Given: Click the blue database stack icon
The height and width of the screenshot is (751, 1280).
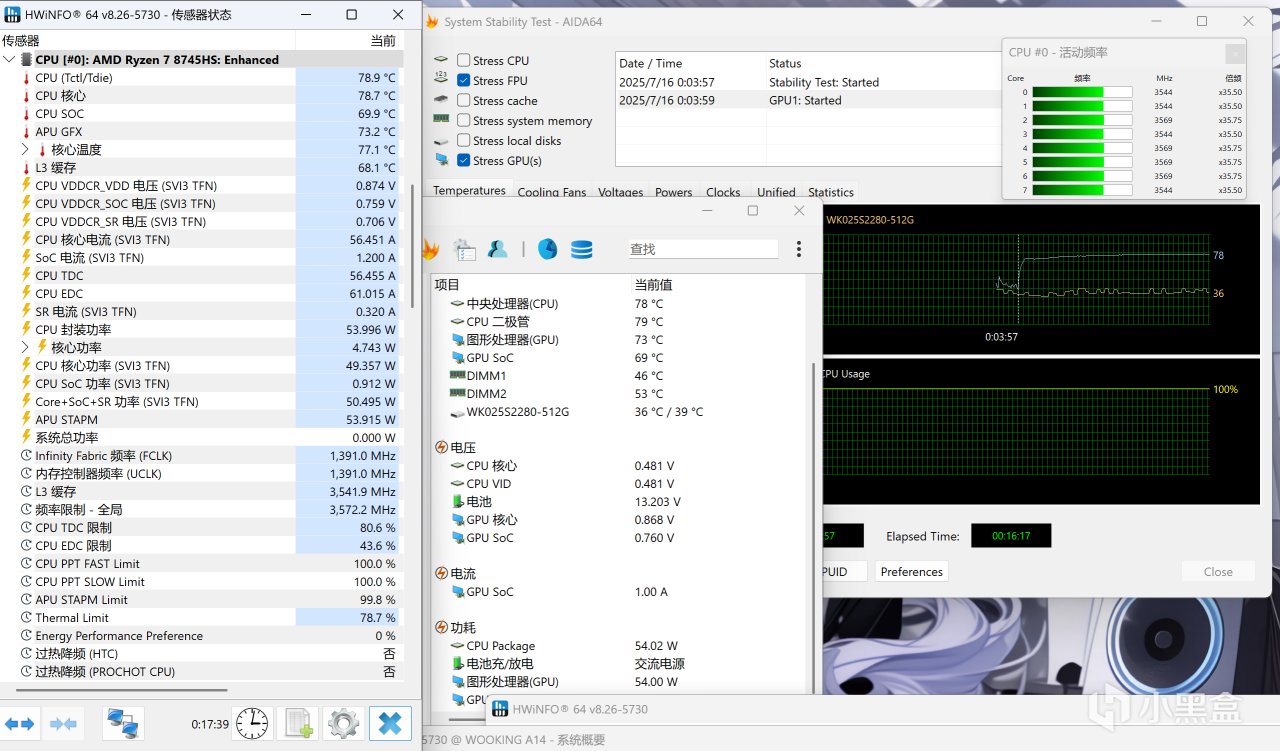Looking at the screenshot, I should click(582, 249).
